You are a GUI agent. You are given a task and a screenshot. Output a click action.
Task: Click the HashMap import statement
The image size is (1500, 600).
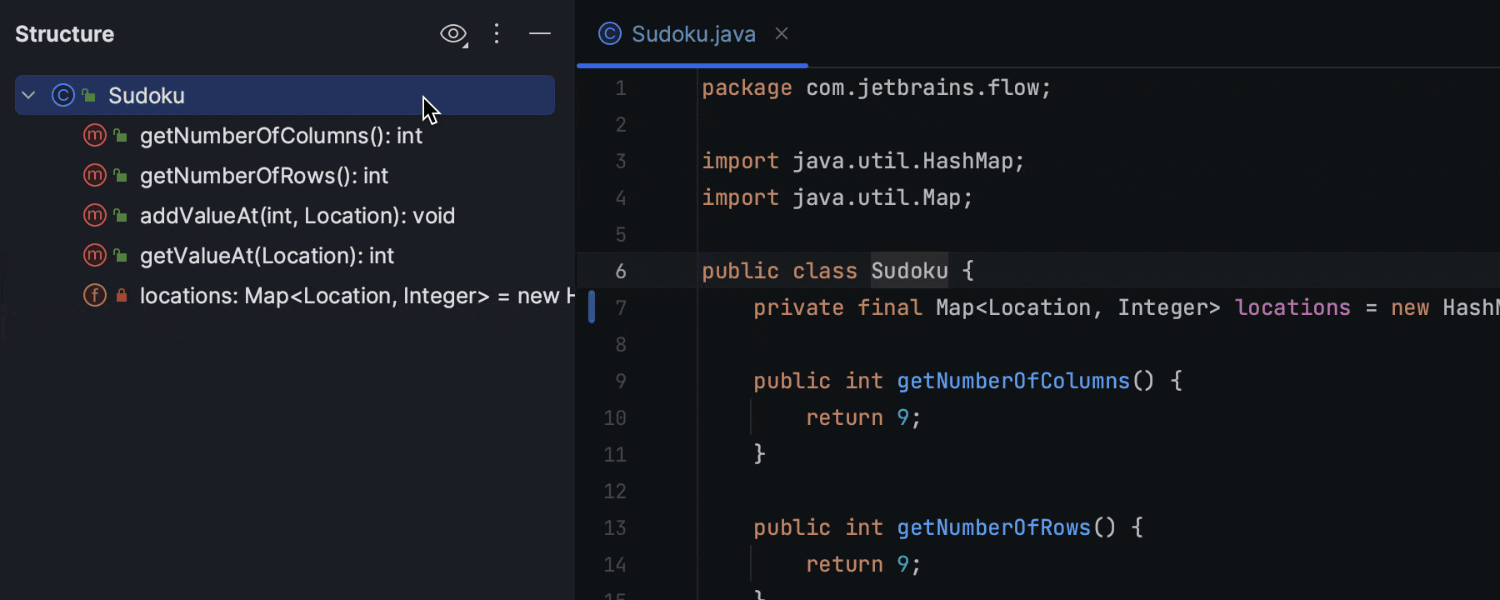pyautogui.click(x=863, y=161)
